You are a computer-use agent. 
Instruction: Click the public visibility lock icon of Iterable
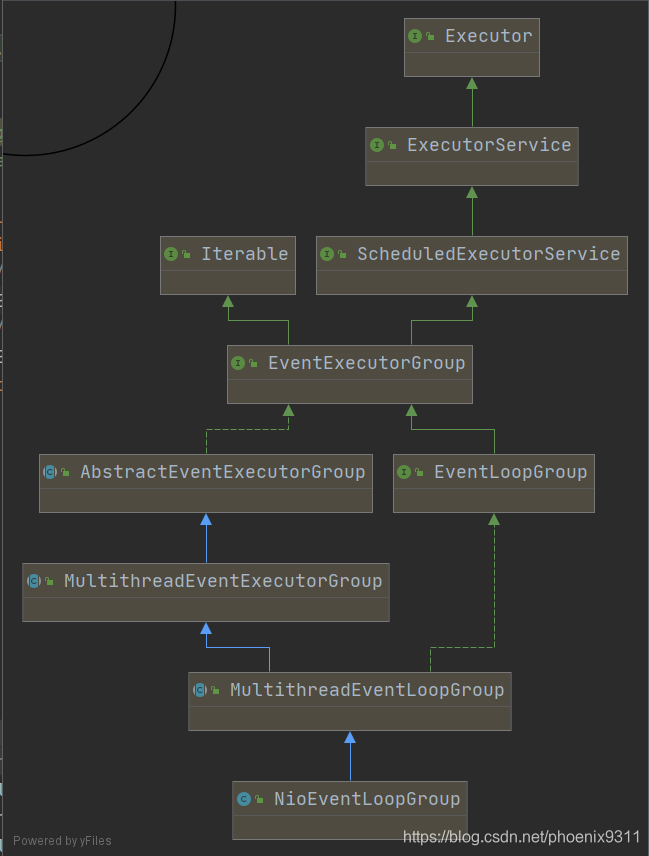[187, 254]
